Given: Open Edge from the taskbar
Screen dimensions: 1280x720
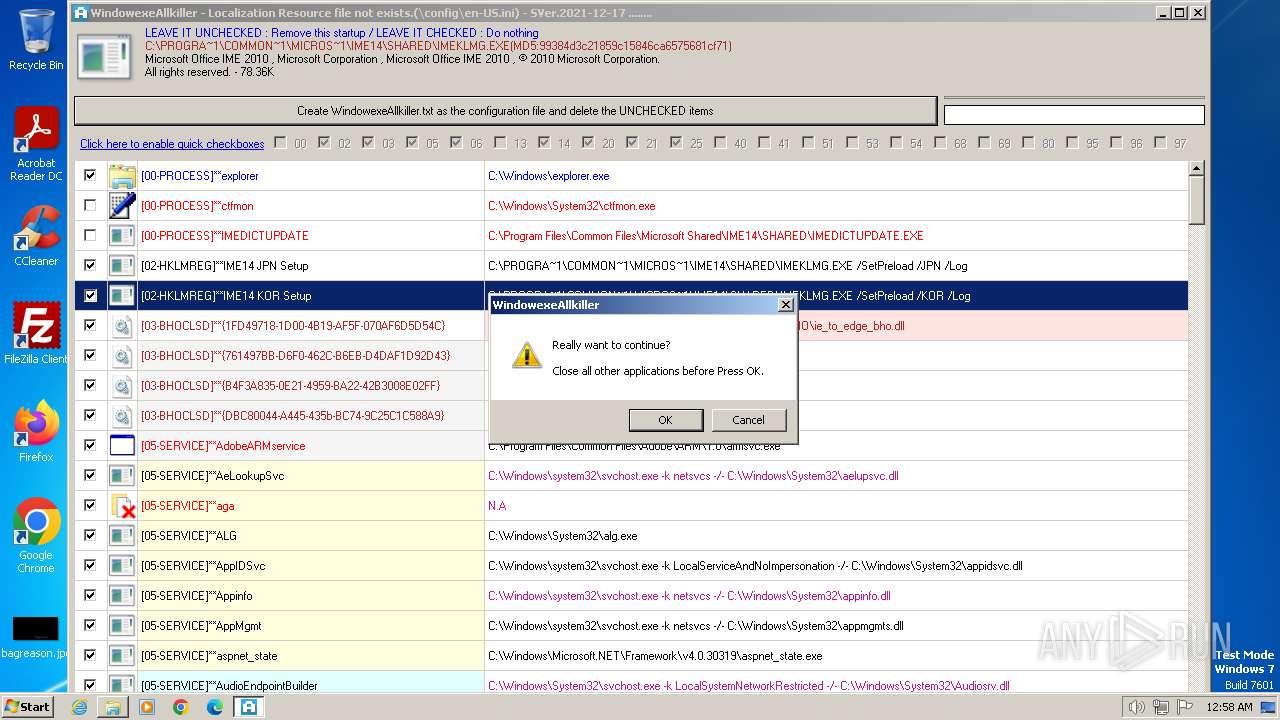Looking at the screenshot, I should click(x=215, y=707).
